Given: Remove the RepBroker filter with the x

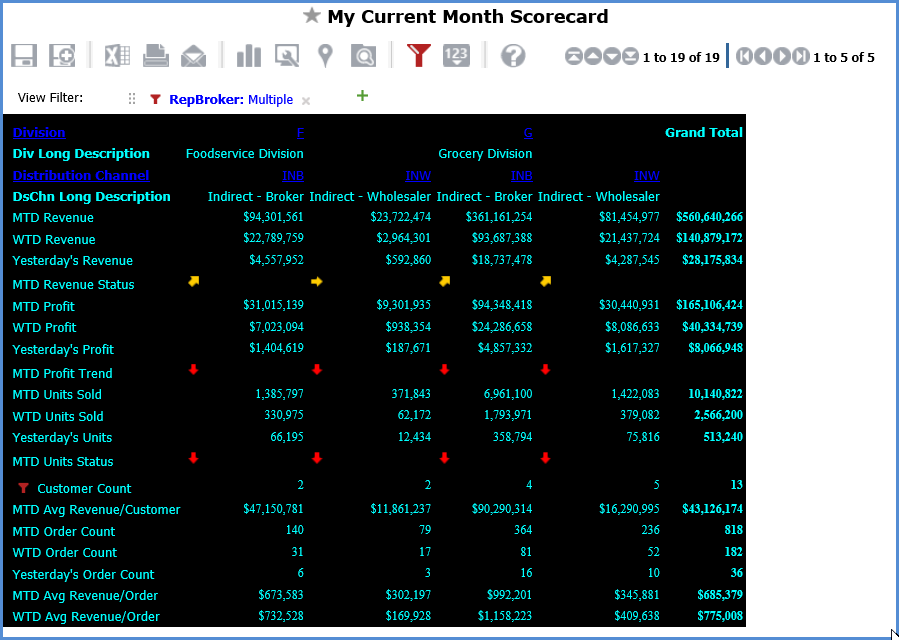Looking at the screenshot, I should coord(306,101).
